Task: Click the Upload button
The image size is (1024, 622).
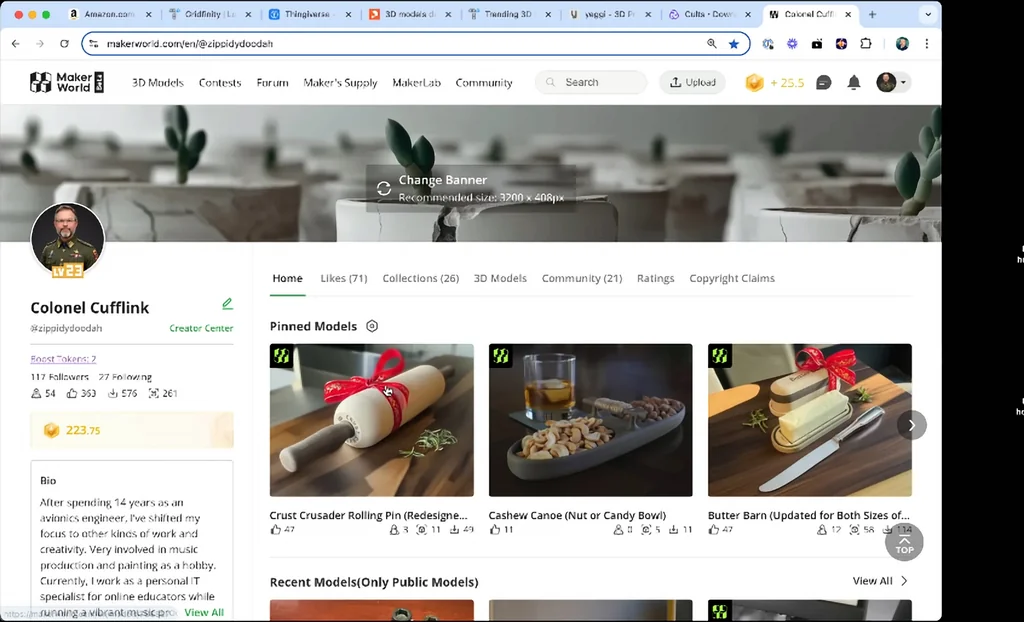Action: [x=692, y=82]
